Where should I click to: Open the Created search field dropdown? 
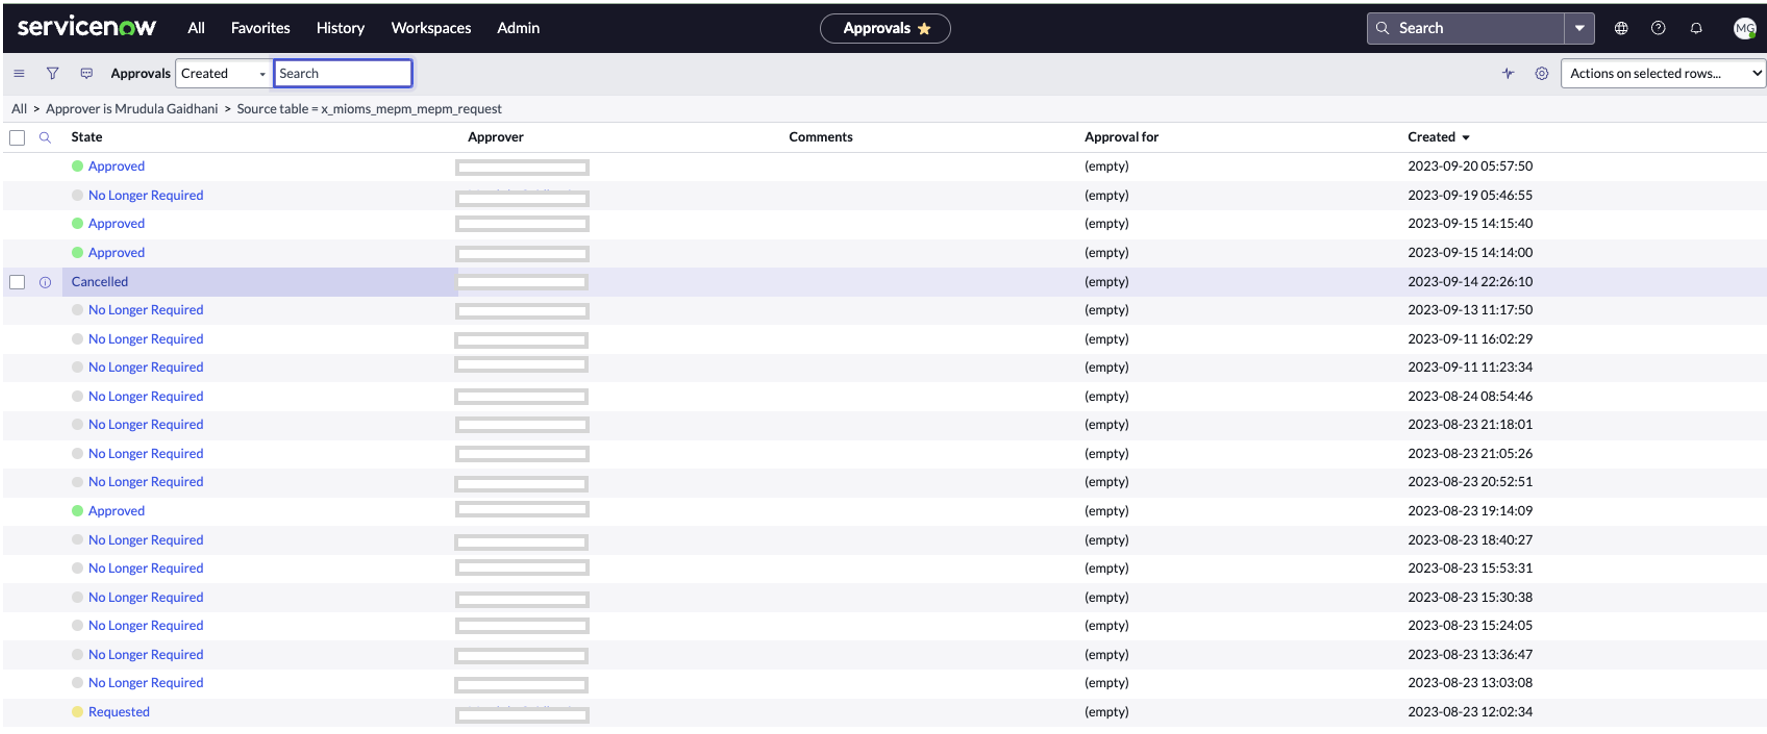[x=223, y=73]
